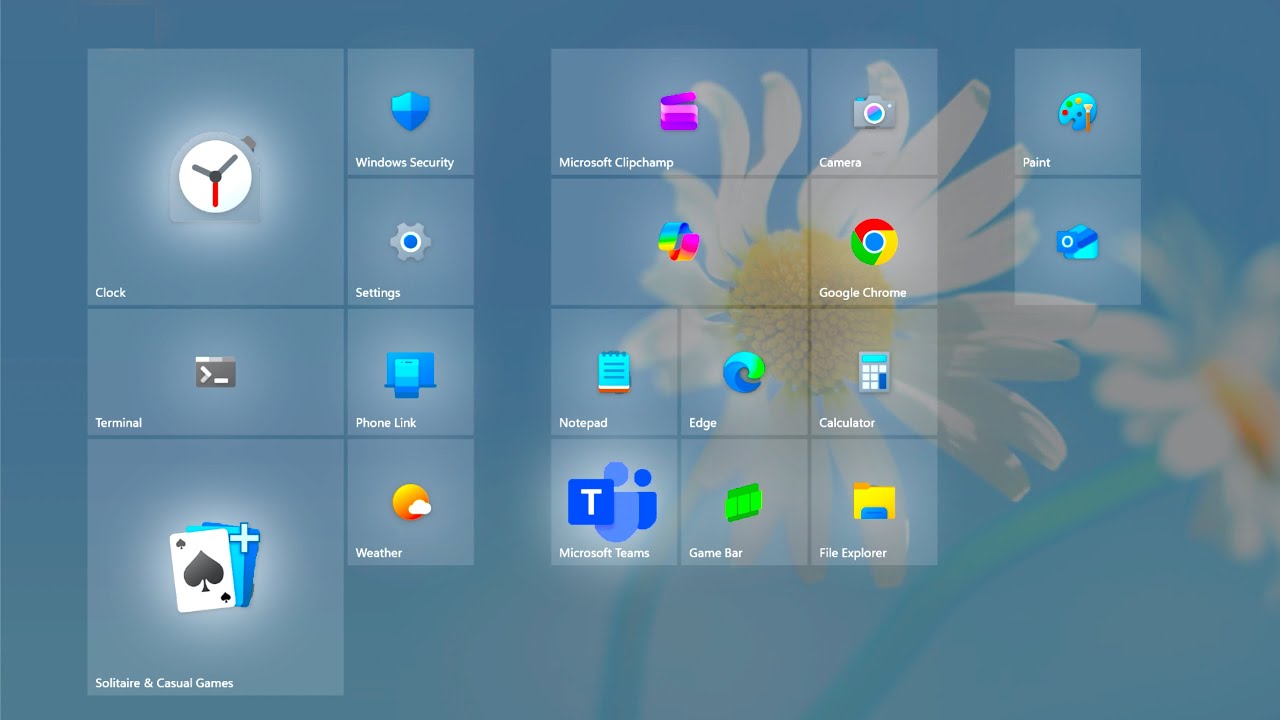Open the Calculator tile
1280x720 pixels.
pyautogui.click(x=874, y=372)
